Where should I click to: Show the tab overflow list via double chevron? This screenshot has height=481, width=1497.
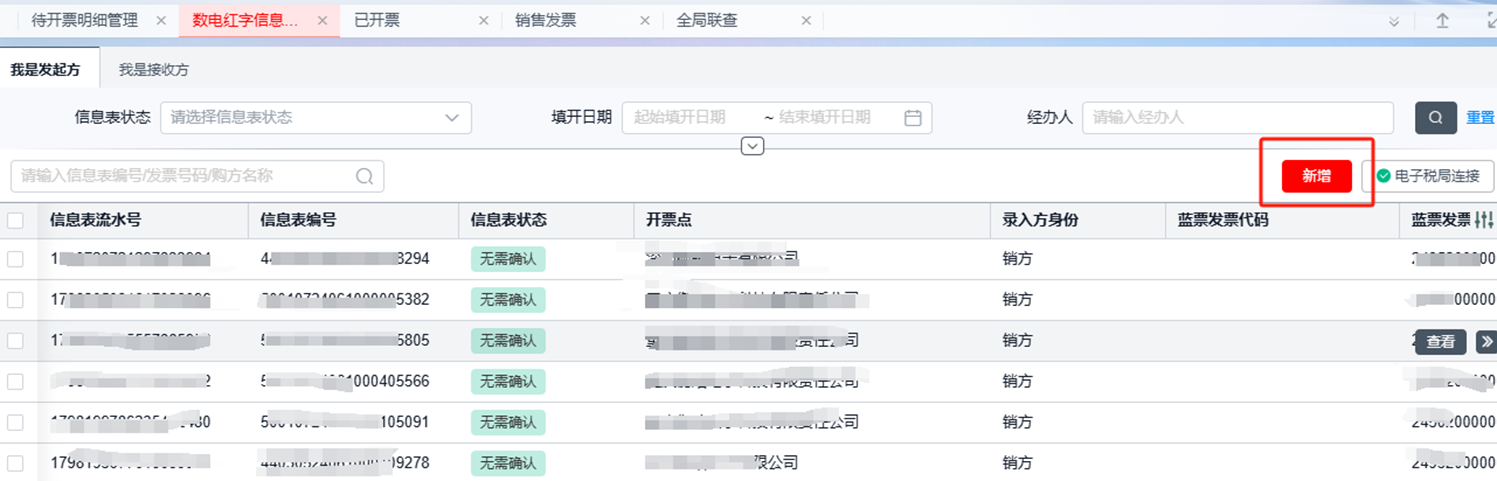pyautogui.click(x=1394, y=21)
